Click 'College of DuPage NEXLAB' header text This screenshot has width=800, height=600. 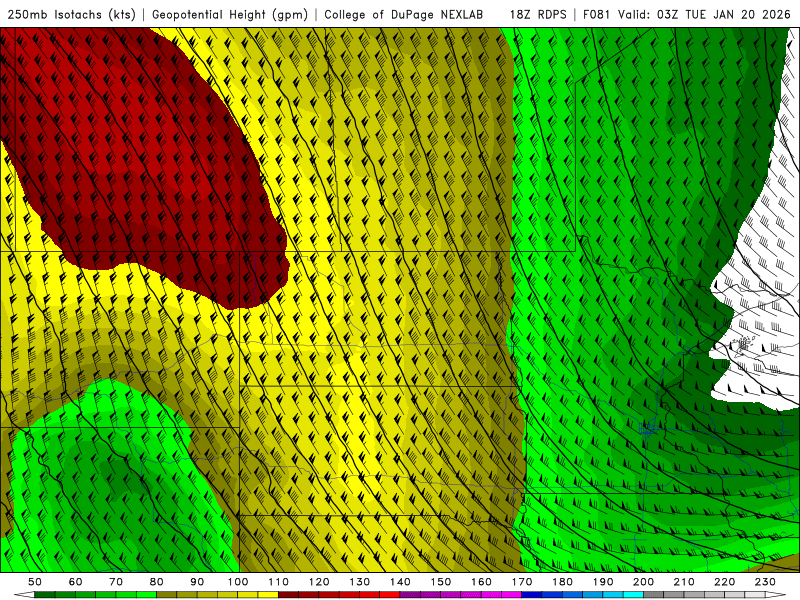pyautogui.click(x=404, y=14)
